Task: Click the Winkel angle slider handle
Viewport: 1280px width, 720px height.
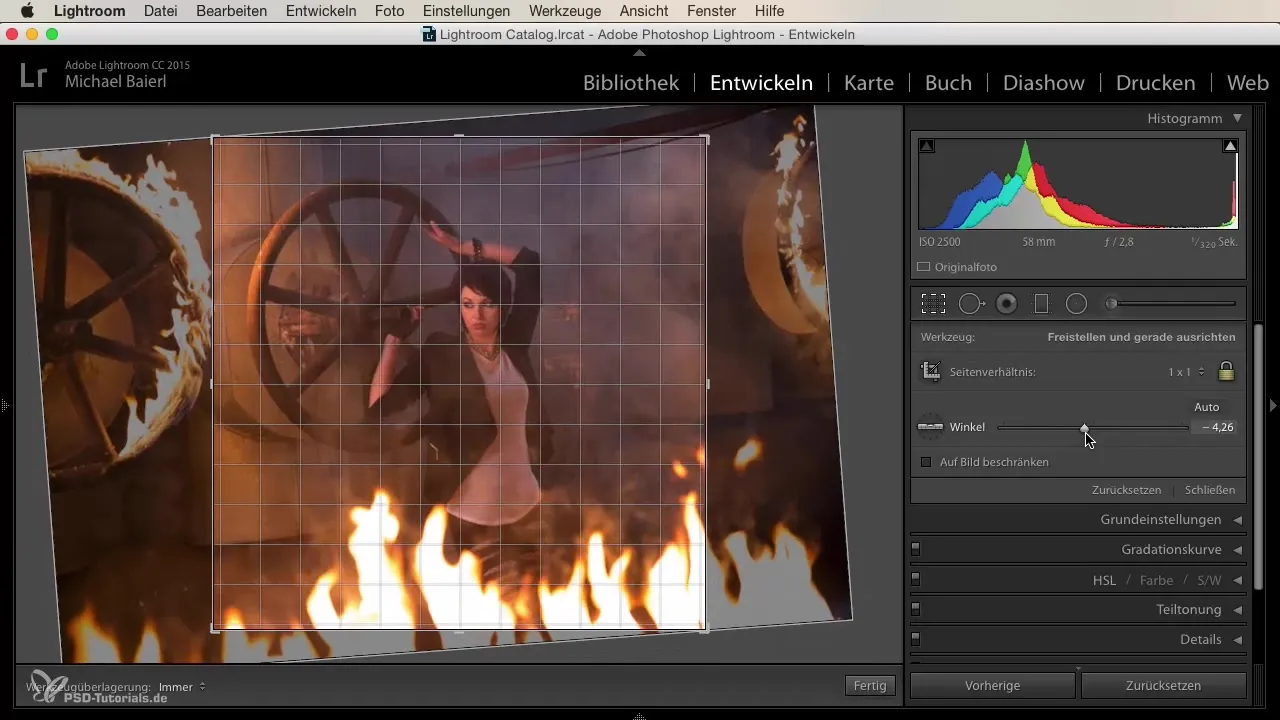Action: tap(1084, 427)
